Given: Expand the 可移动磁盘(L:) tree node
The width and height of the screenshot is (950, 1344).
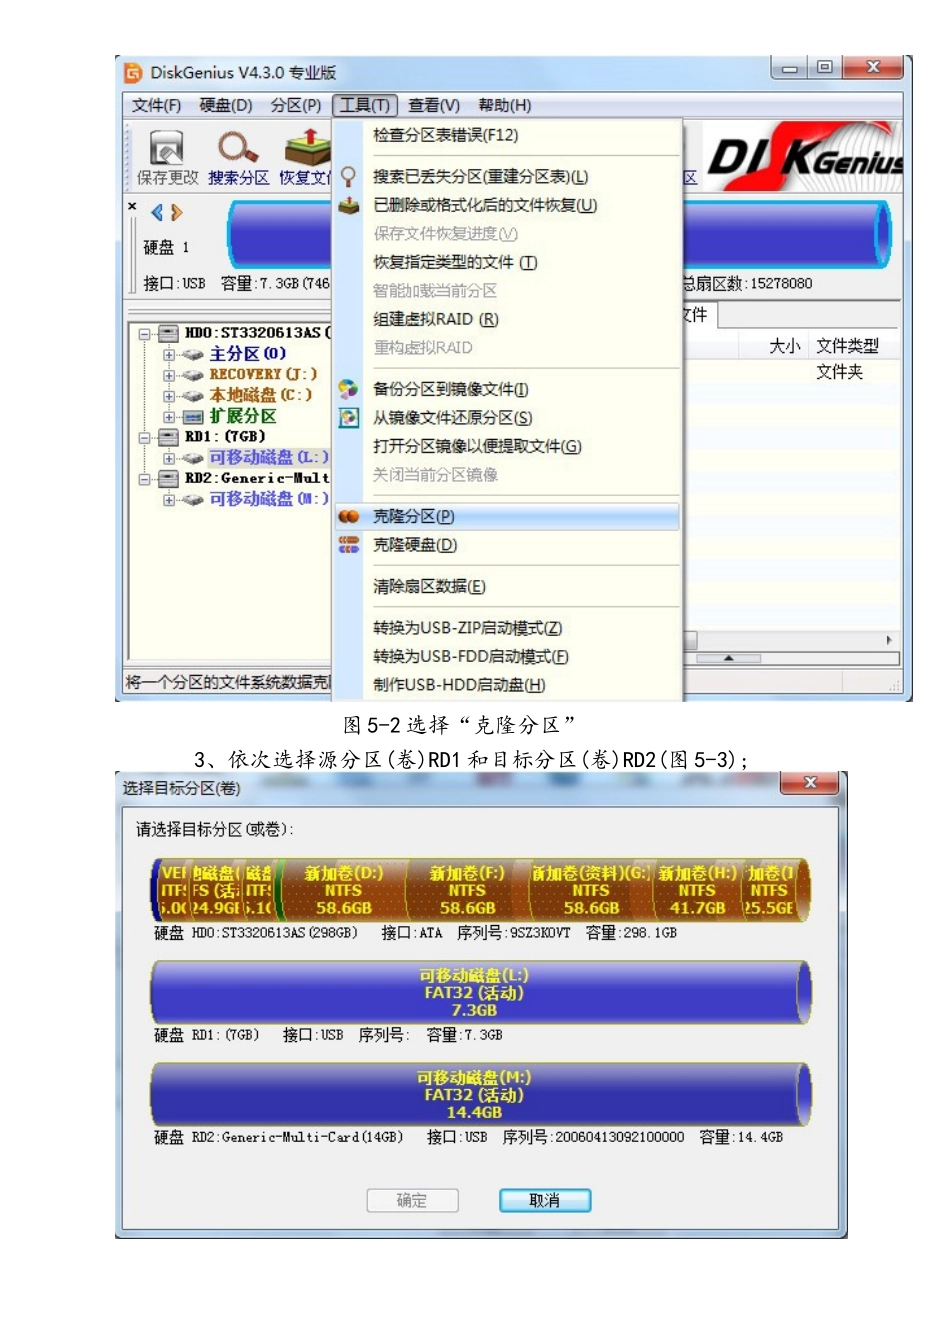Looking at the screenshot, I should click(x=169, y=458).
